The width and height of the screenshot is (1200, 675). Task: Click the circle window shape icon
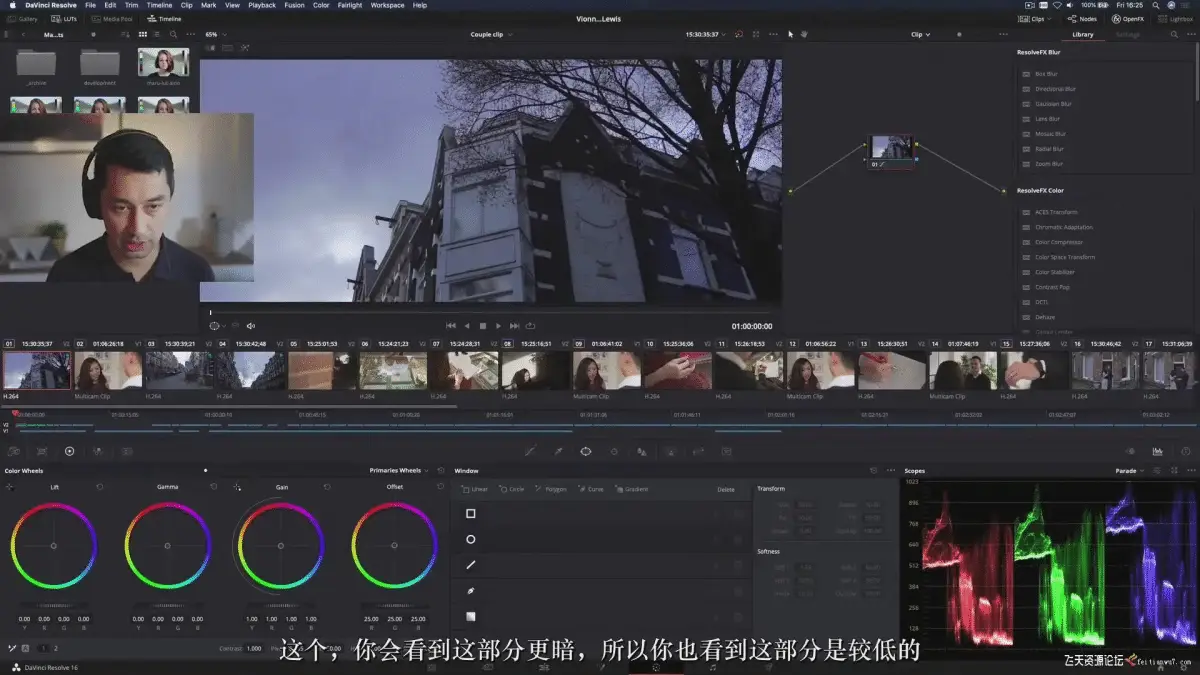pos(471,540)
